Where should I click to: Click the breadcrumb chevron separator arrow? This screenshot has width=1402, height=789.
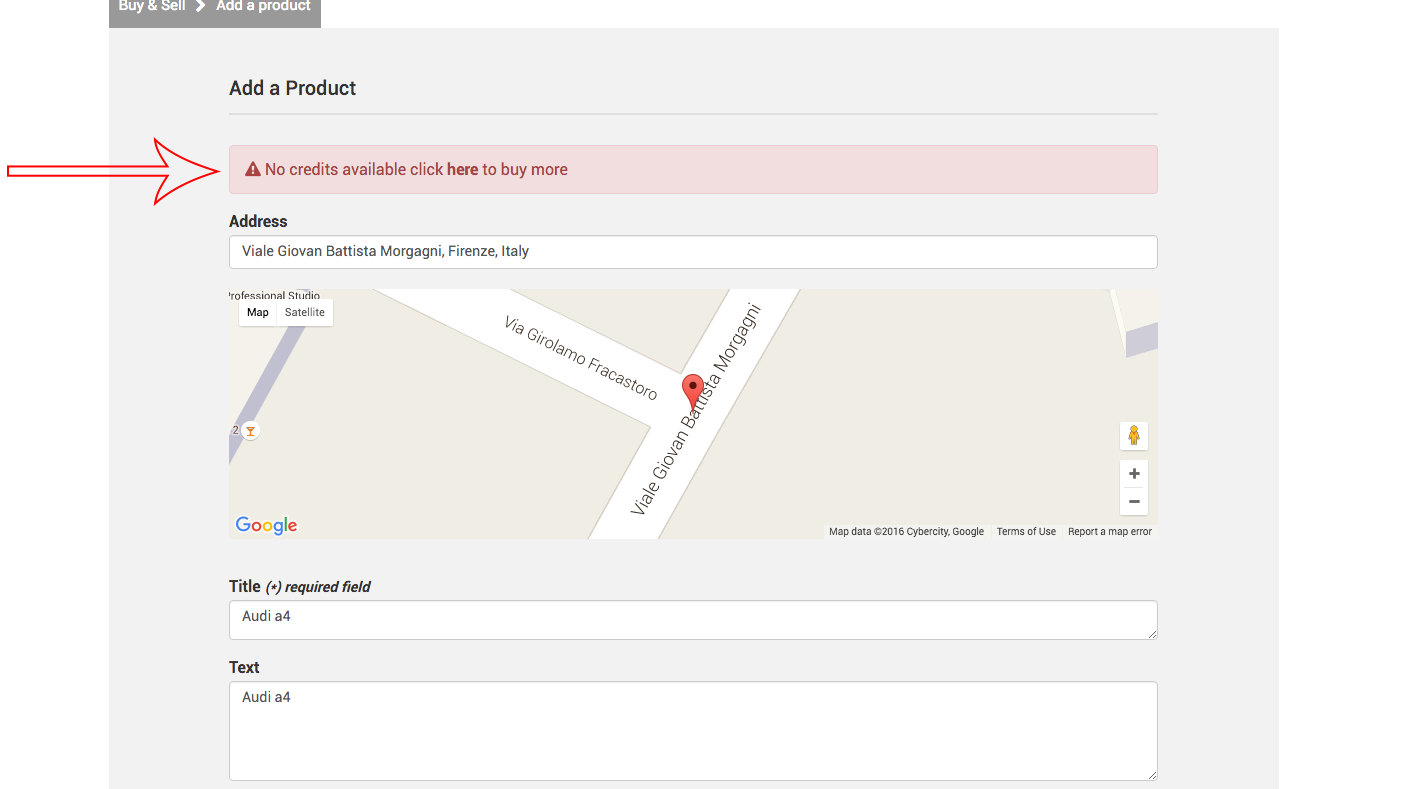(x=201, y=6)
